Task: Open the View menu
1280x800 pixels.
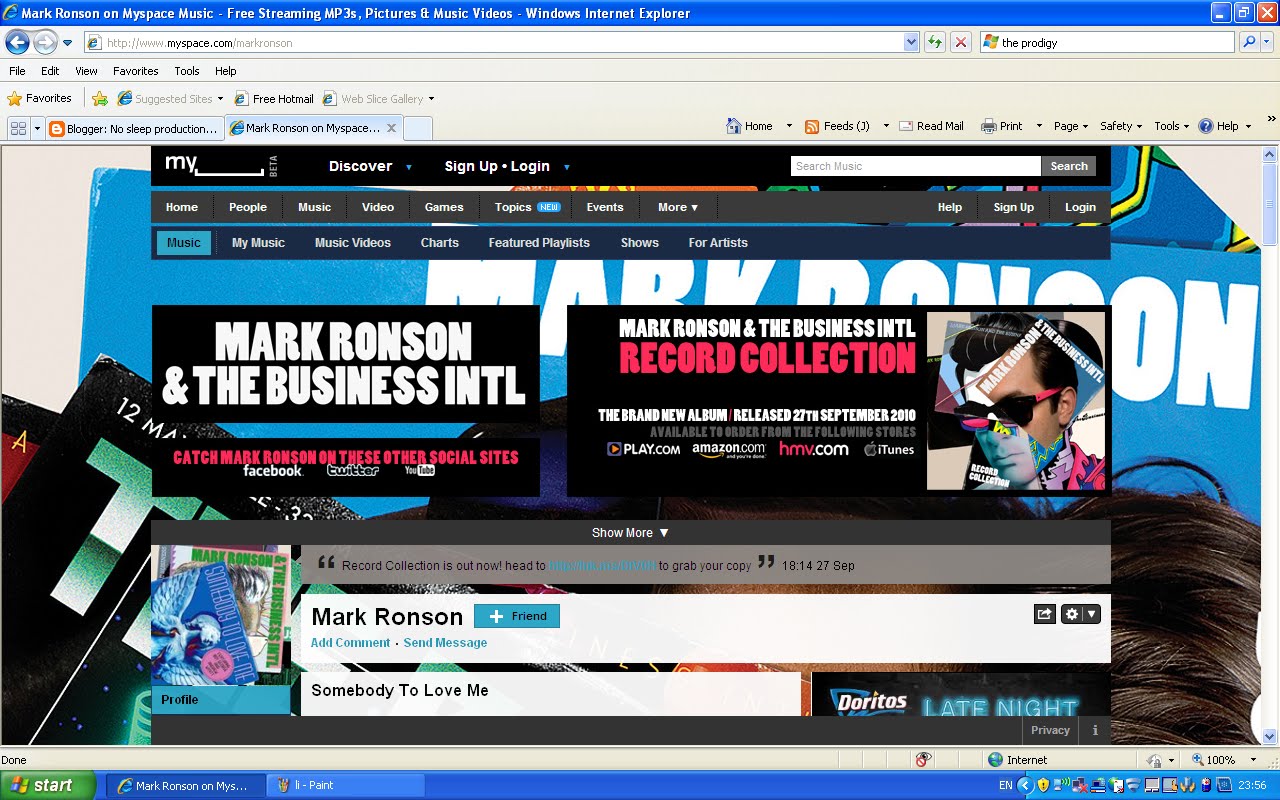Action: click(86, 71)
